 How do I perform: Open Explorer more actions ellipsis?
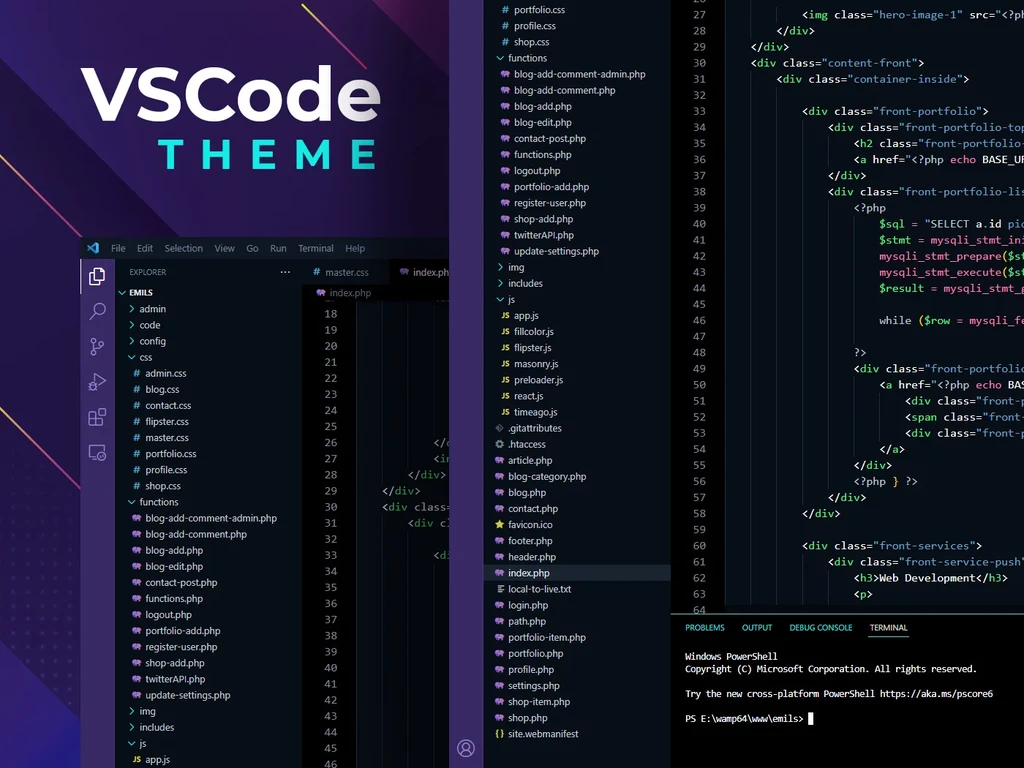(285, 272)
